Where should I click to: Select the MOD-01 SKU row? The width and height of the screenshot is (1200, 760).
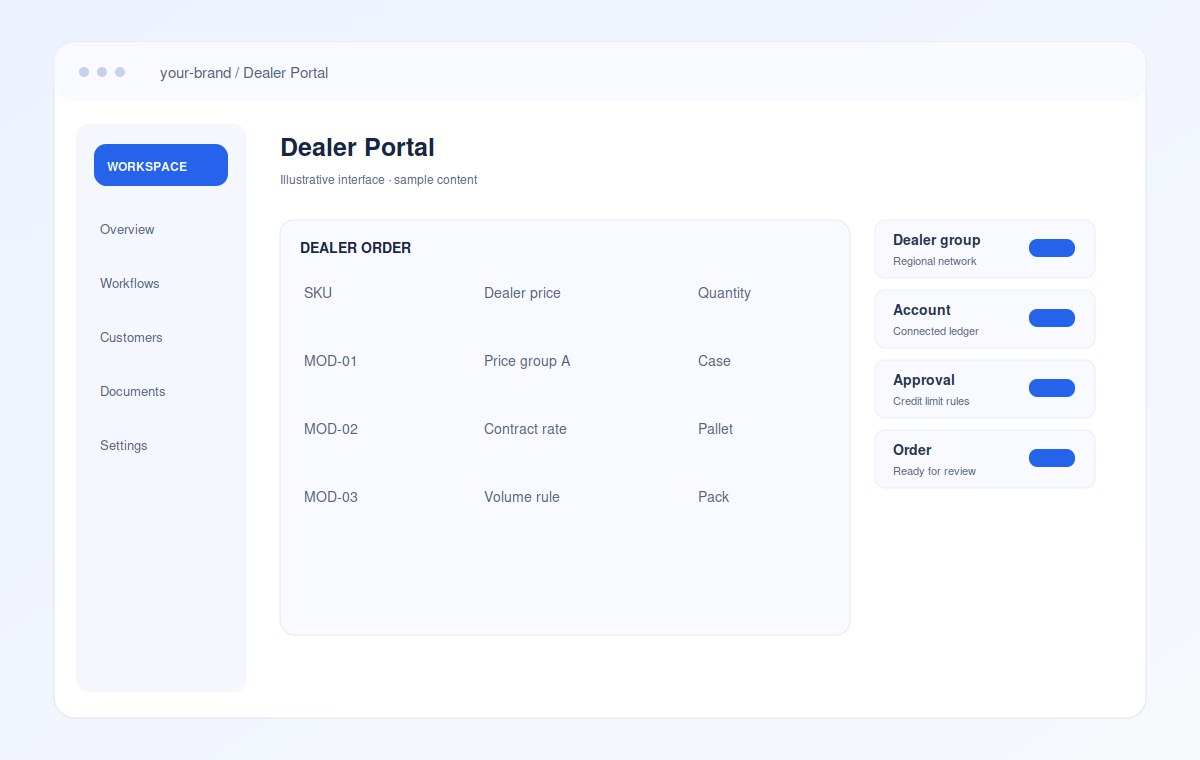point(565,361)
